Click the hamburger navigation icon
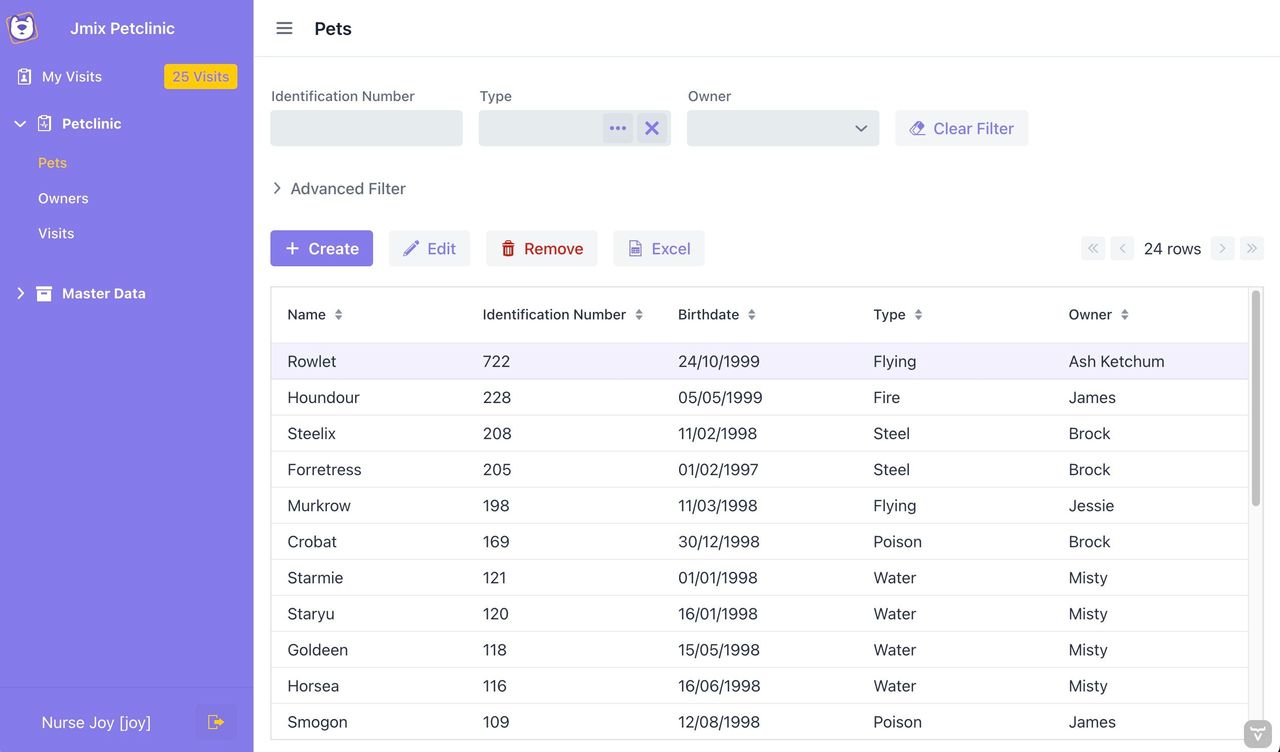Viewport: 1280px width, 752px height. 284,28
